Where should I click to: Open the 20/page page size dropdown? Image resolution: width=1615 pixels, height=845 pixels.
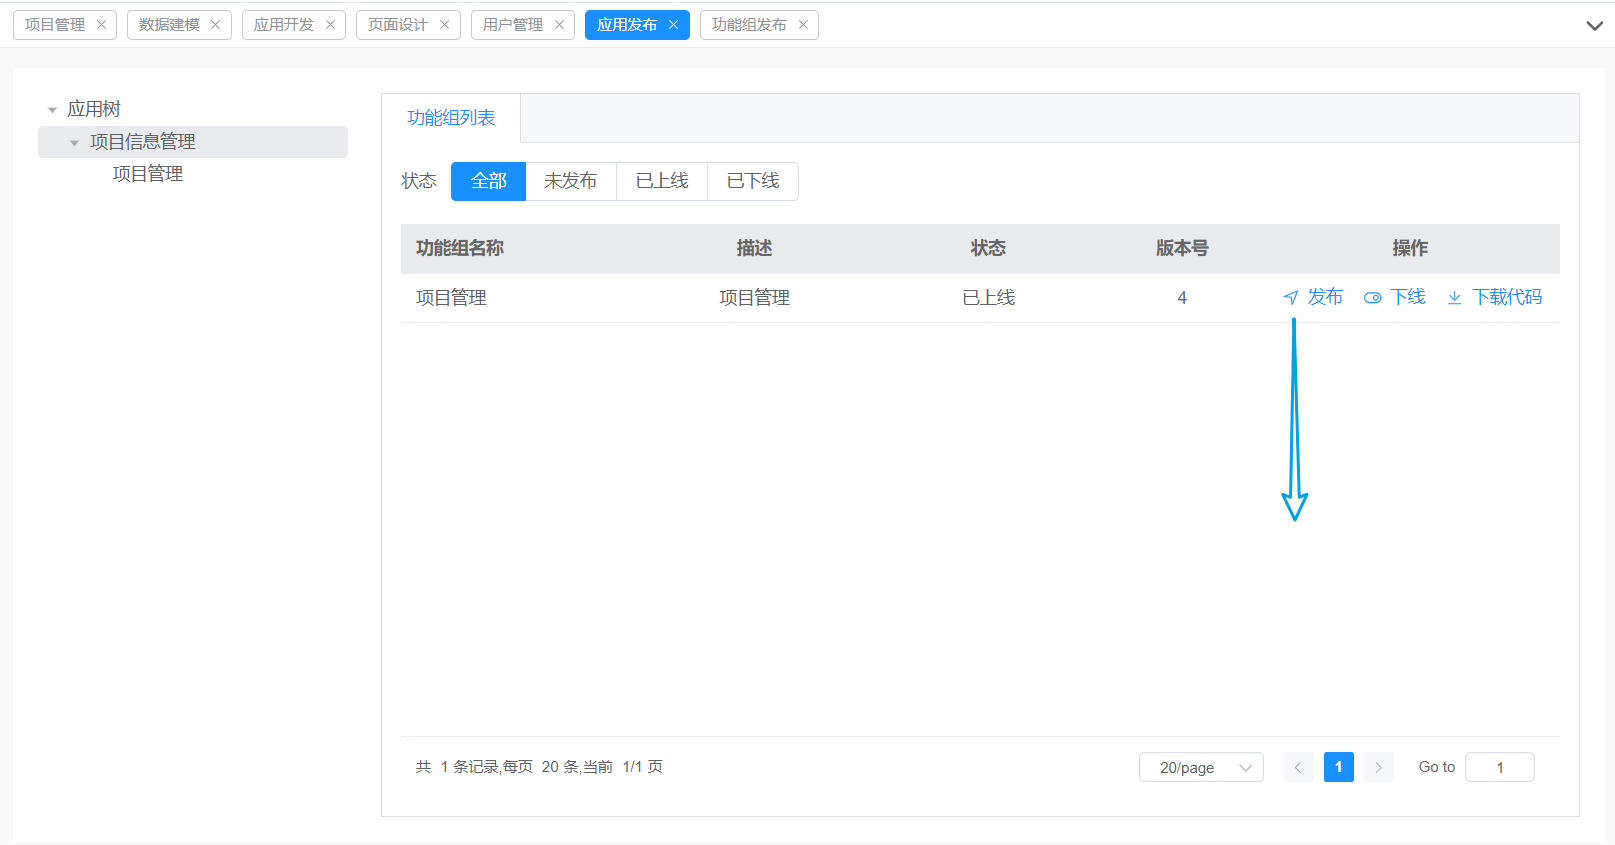tap(1201, 767)
